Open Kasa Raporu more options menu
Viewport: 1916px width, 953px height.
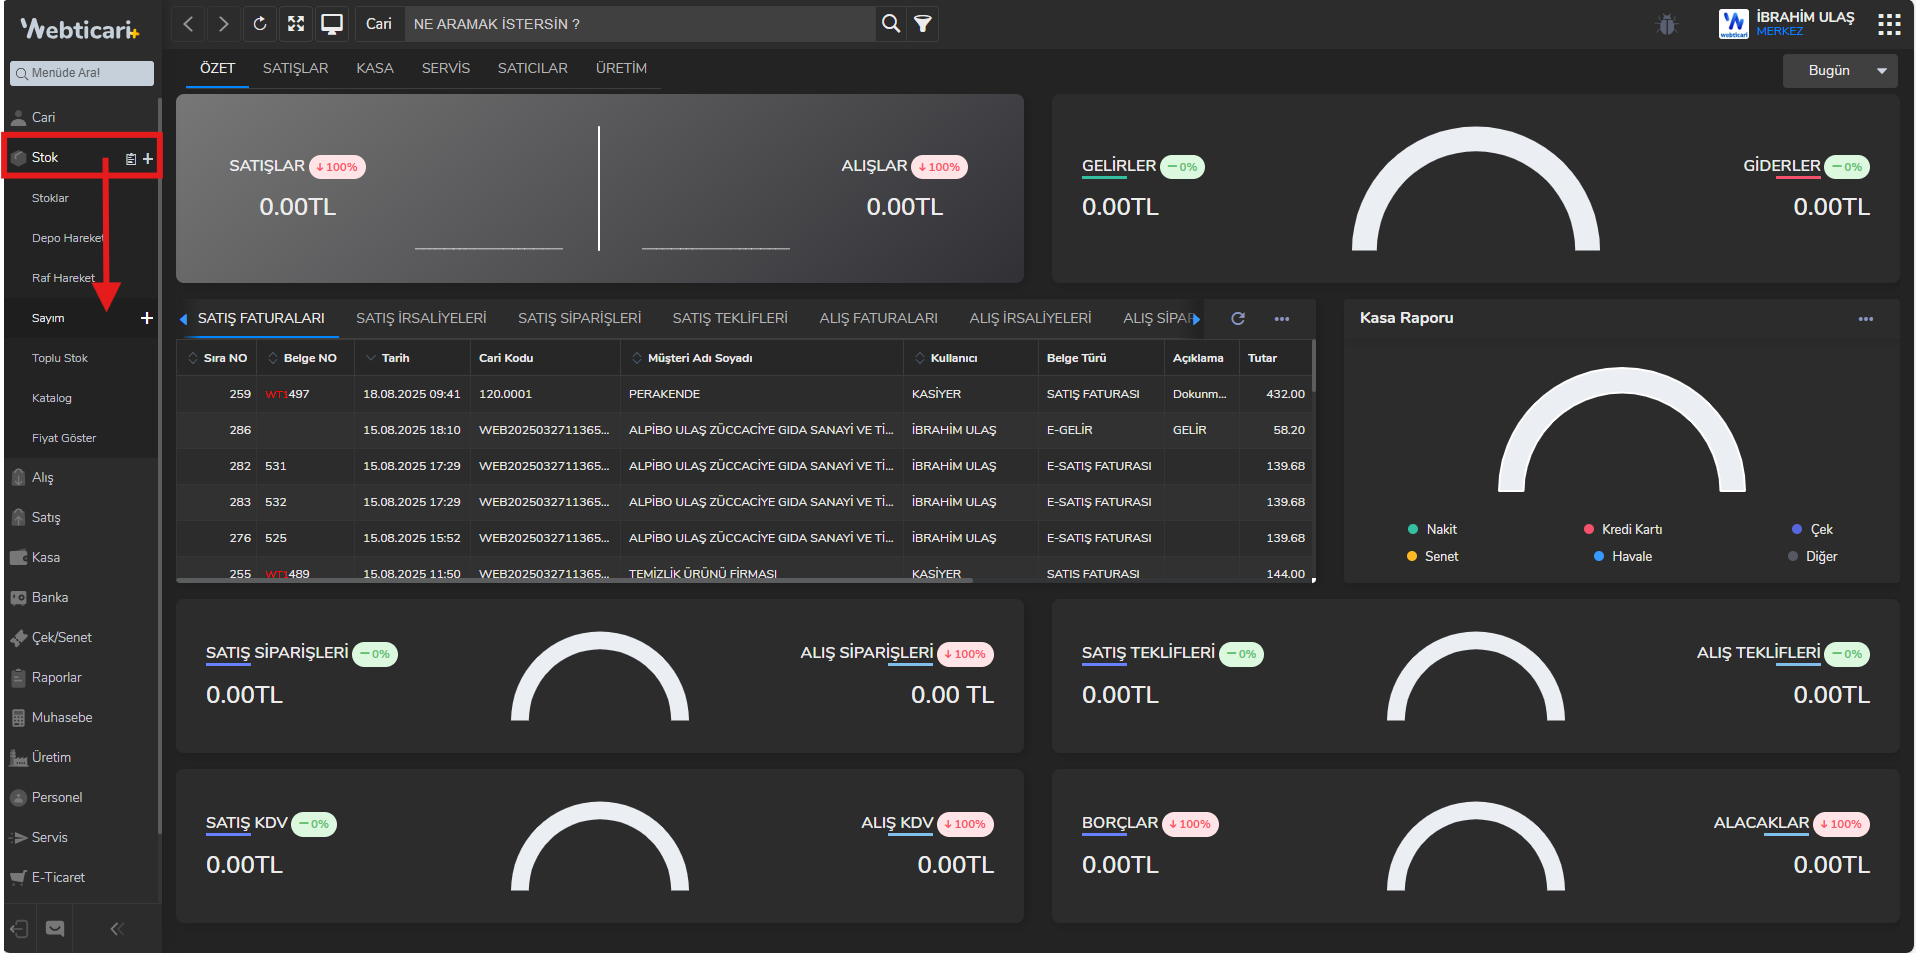coord(1865,319)
